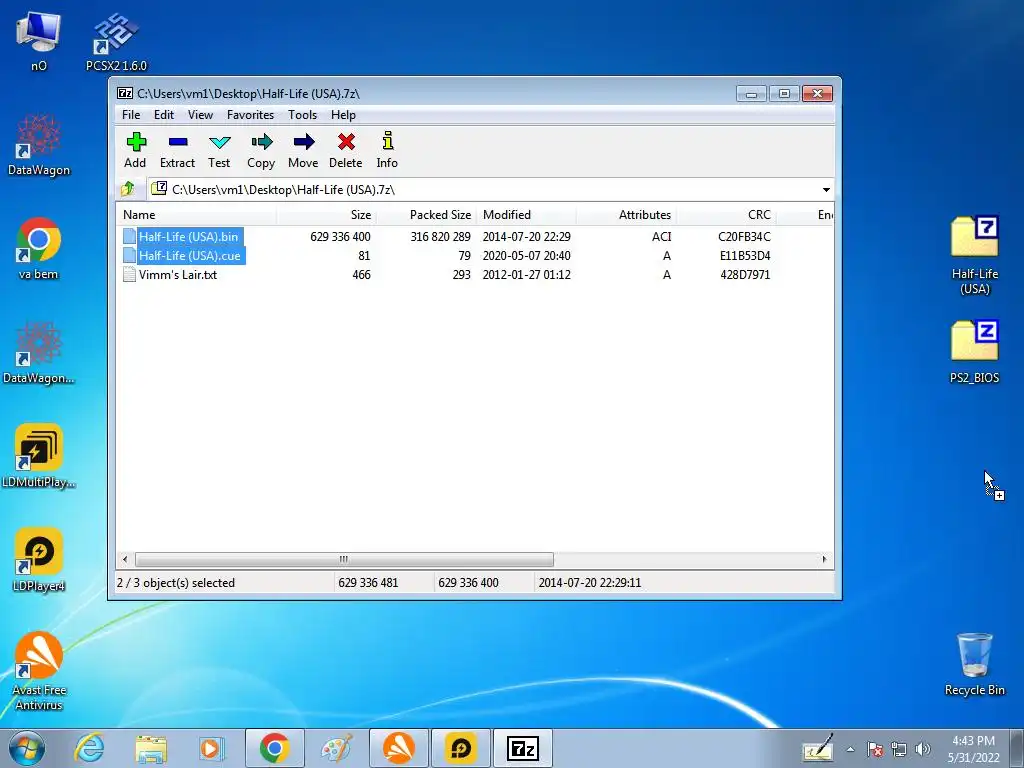Click the Avast taskbar icon
This screenshot has width=1024, height=768.
click(399, 748)
